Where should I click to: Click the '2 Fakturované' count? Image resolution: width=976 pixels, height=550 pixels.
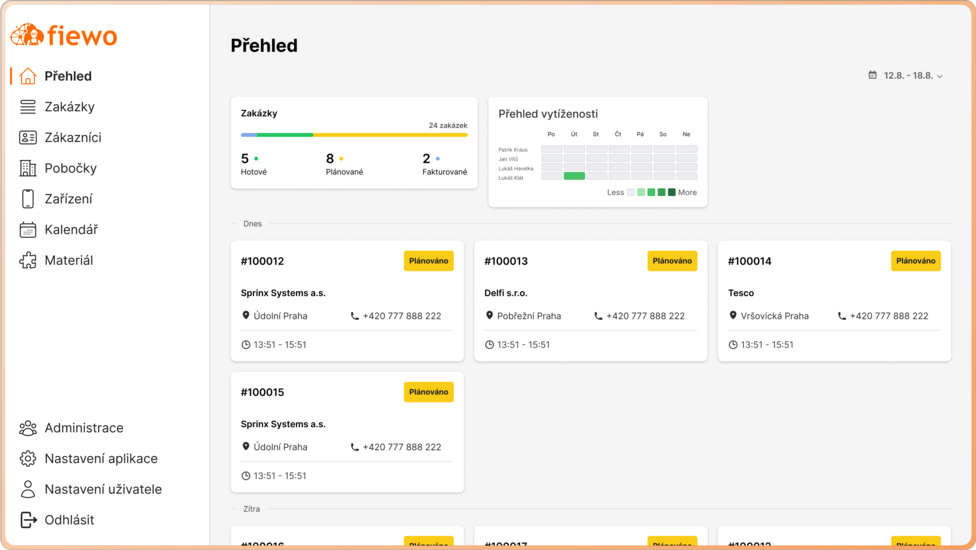click(x=444, y=164)
